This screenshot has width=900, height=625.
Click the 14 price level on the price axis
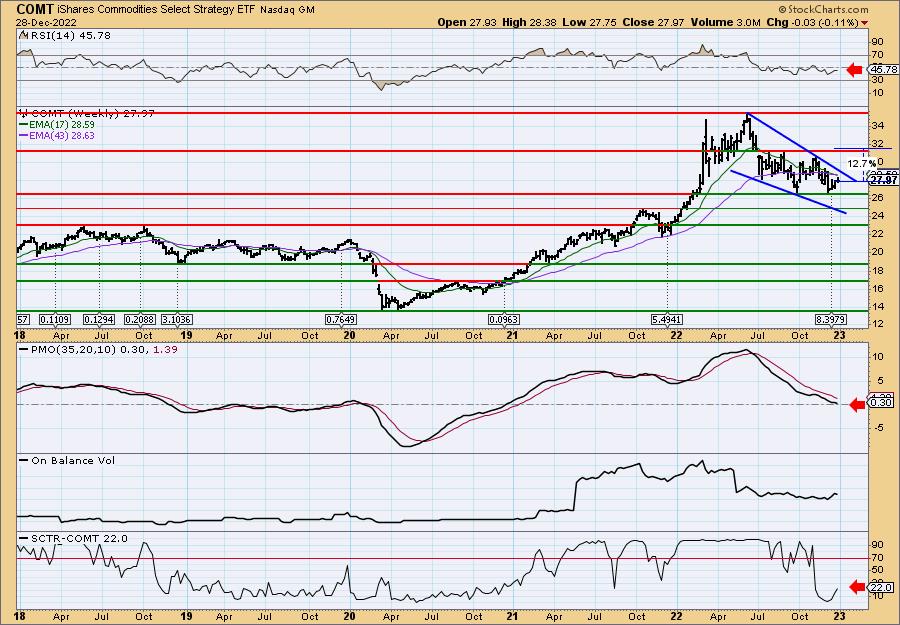tap(876, 306)
